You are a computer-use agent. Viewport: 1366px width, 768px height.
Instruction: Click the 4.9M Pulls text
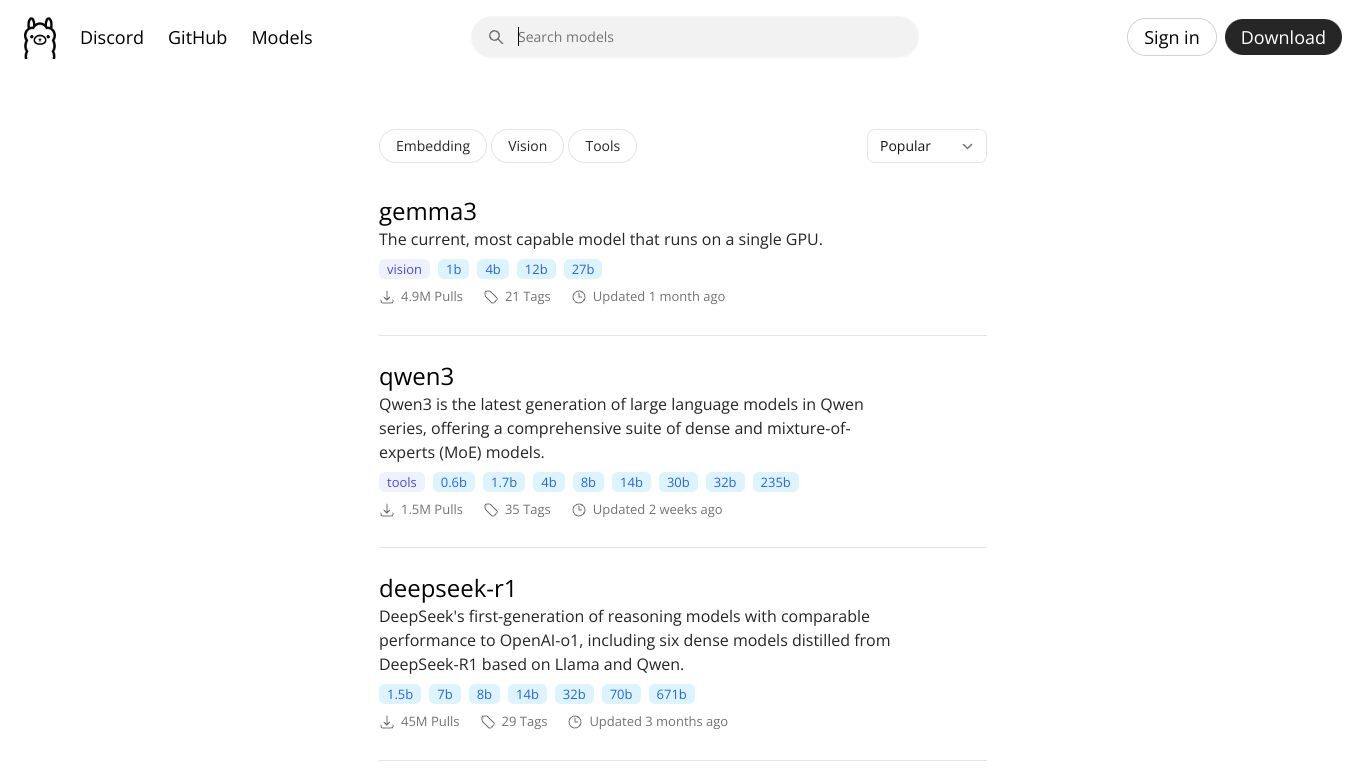(432, 297)
